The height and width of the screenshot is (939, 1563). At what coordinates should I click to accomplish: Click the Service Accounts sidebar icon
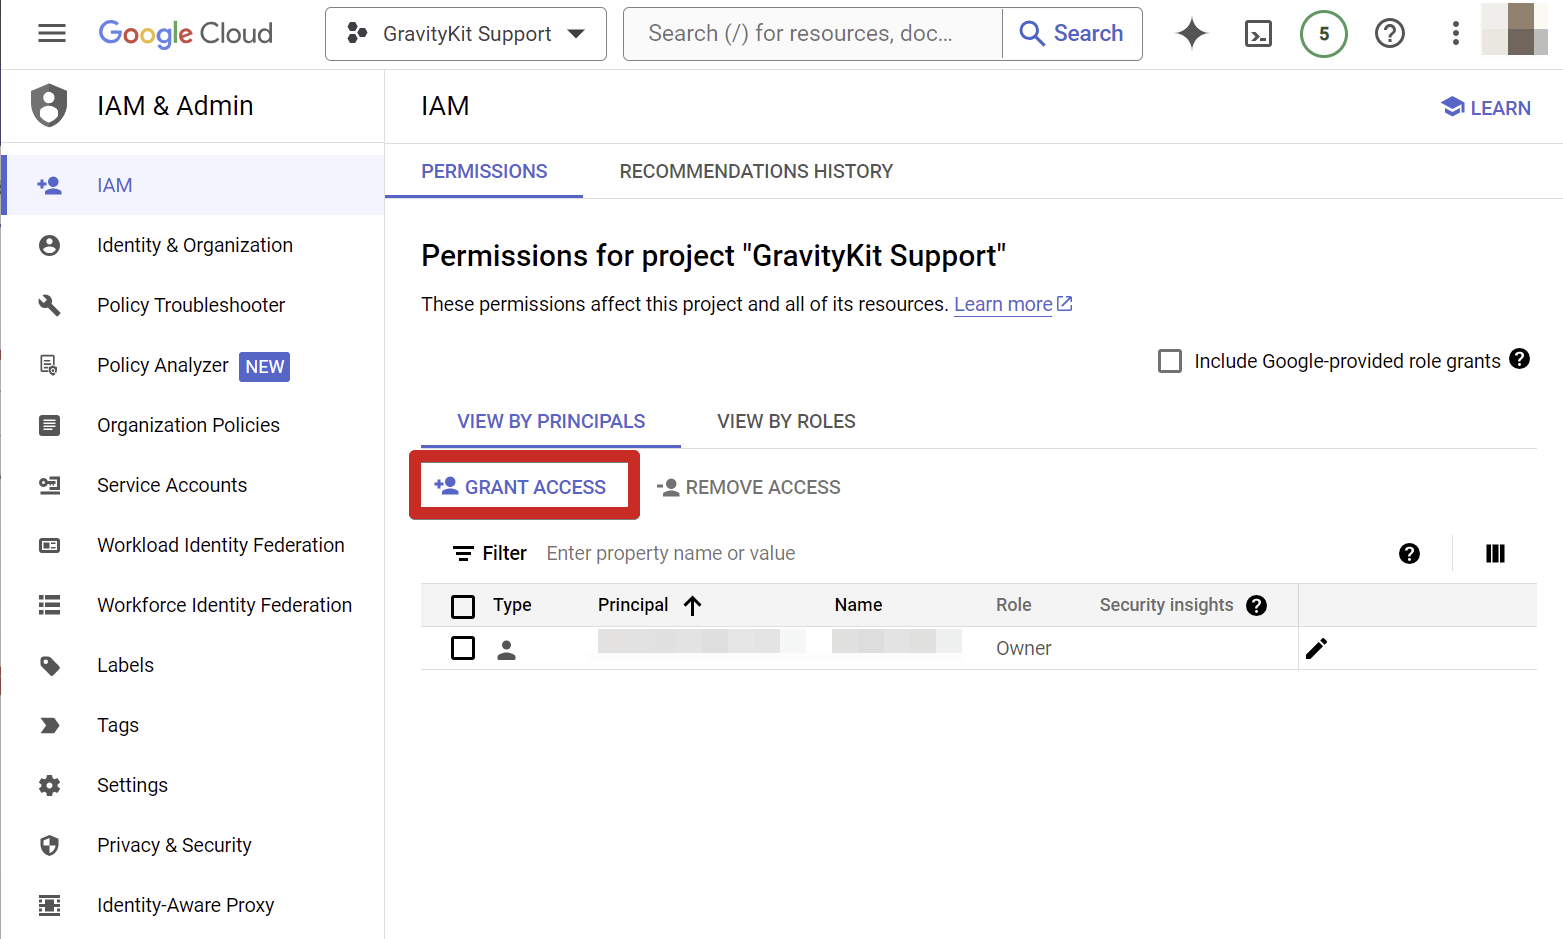coord(49,485)
